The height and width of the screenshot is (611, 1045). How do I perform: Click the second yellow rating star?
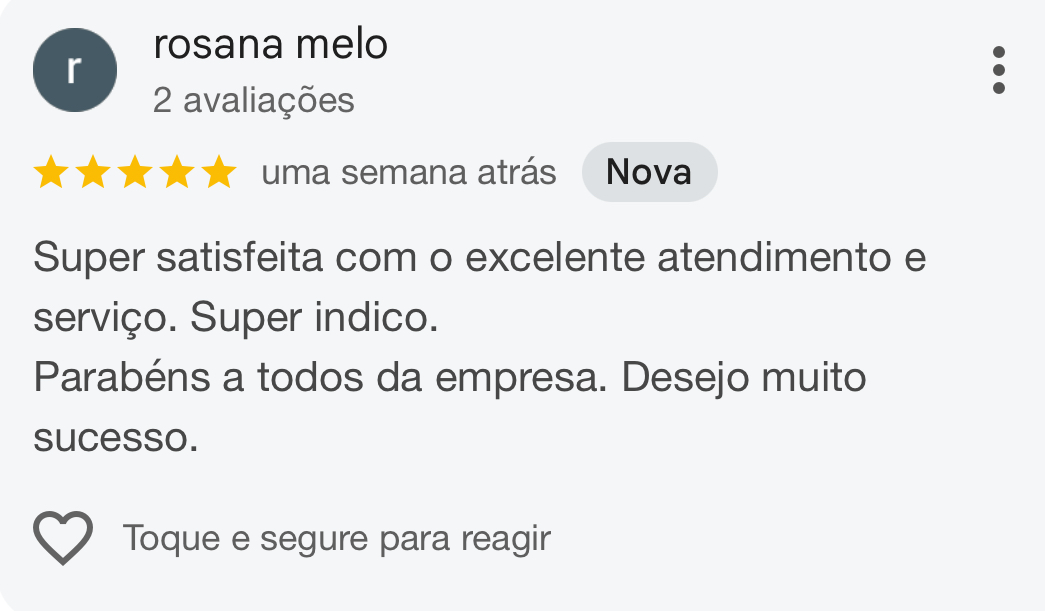click(x=93, y=173)
